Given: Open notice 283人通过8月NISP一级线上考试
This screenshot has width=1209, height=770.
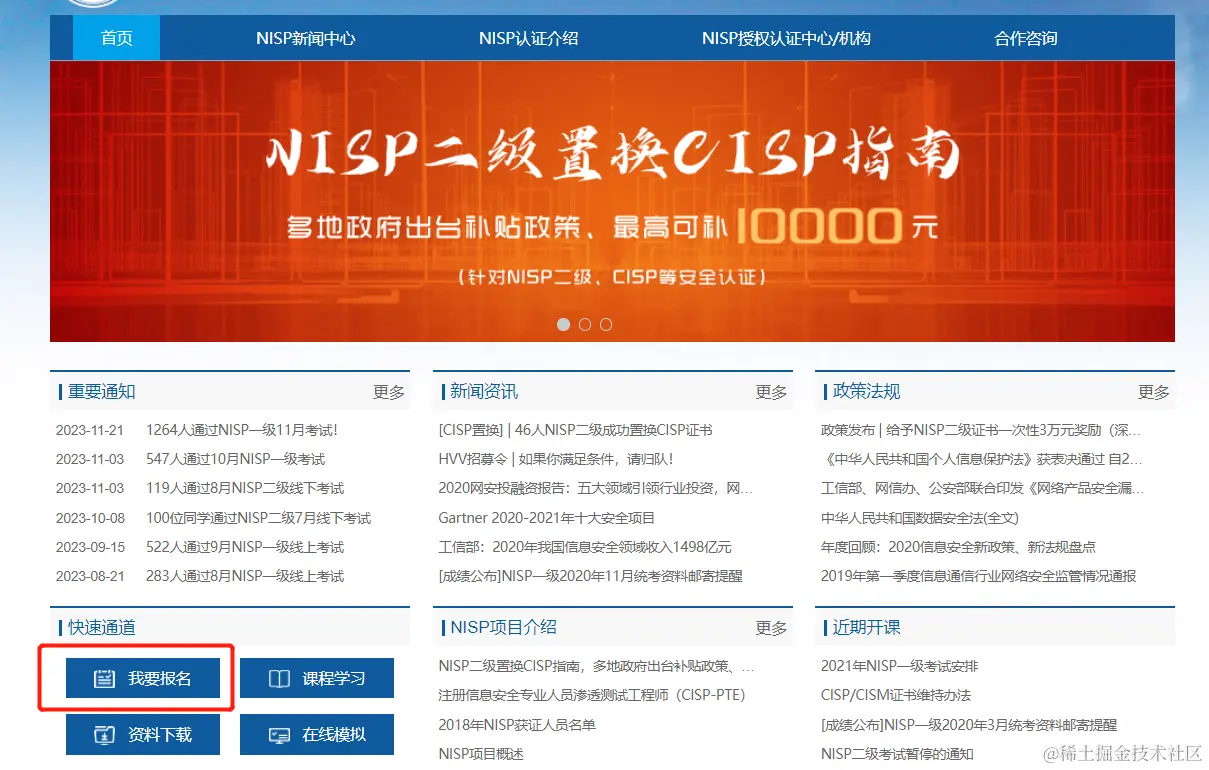Looking at the screenshot, I should (x=245, y=576).
